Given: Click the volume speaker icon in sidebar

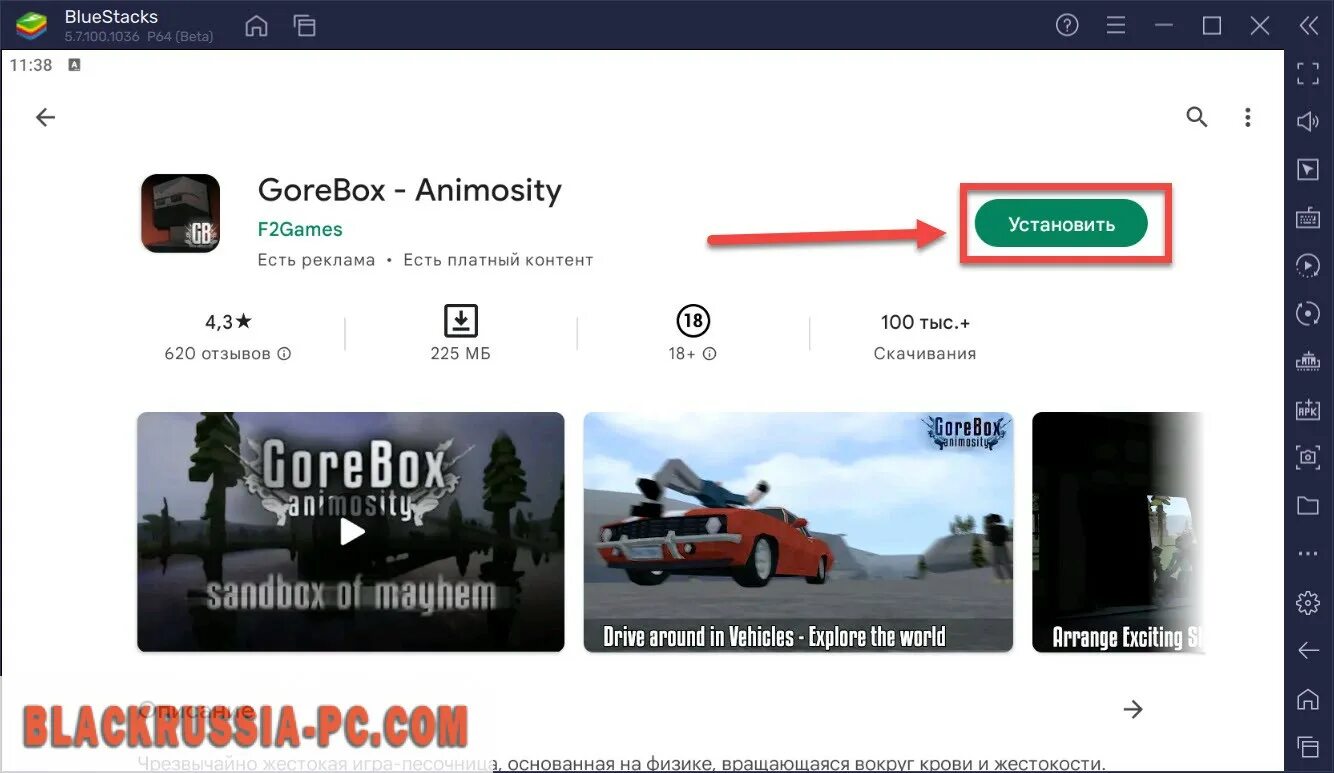Looking at the screenshot, I should [1308, 121].
